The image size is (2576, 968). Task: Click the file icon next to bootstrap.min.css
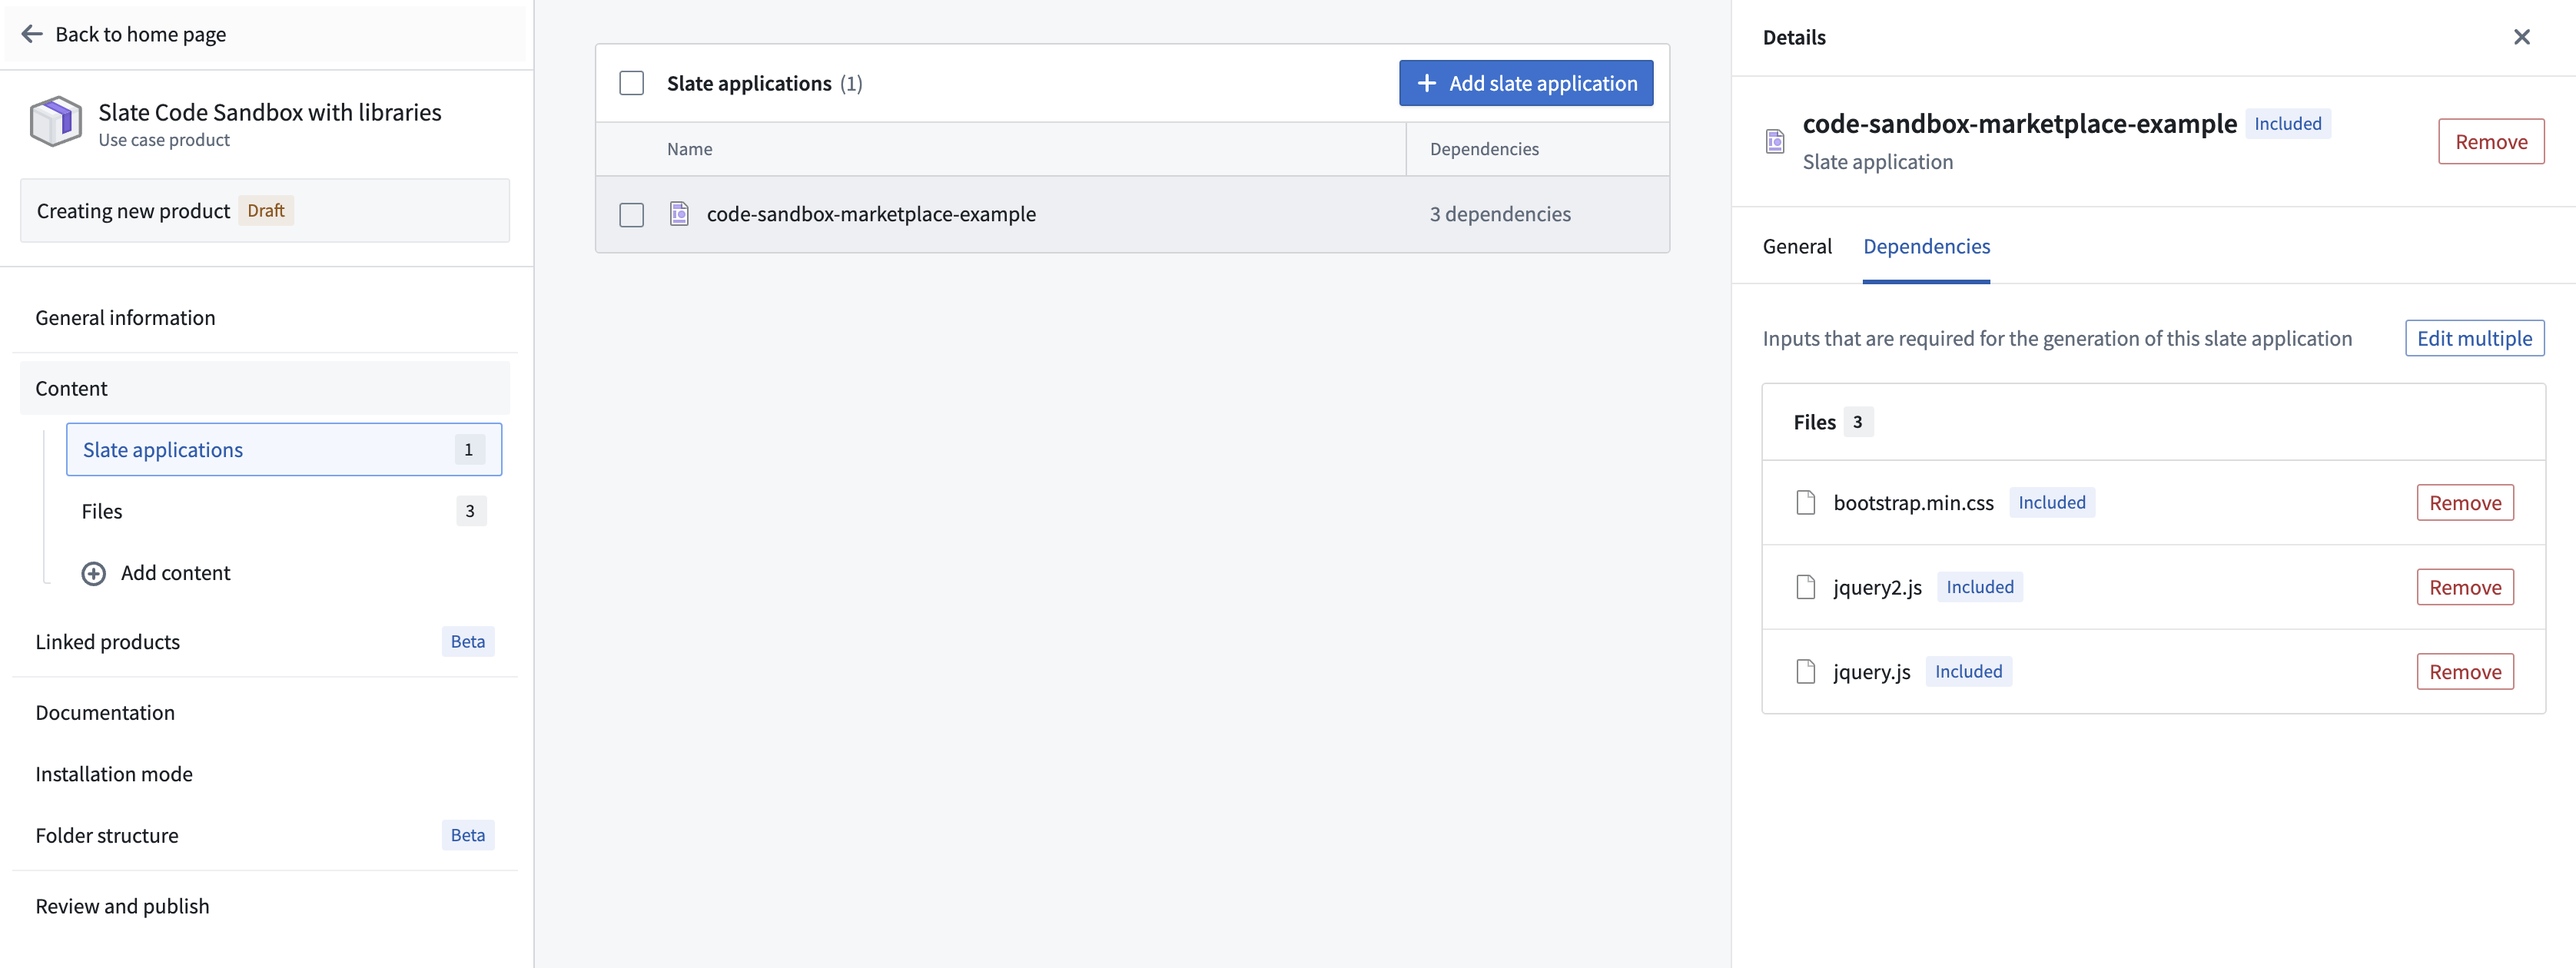pyautogui.click(x=1806, y=503)
